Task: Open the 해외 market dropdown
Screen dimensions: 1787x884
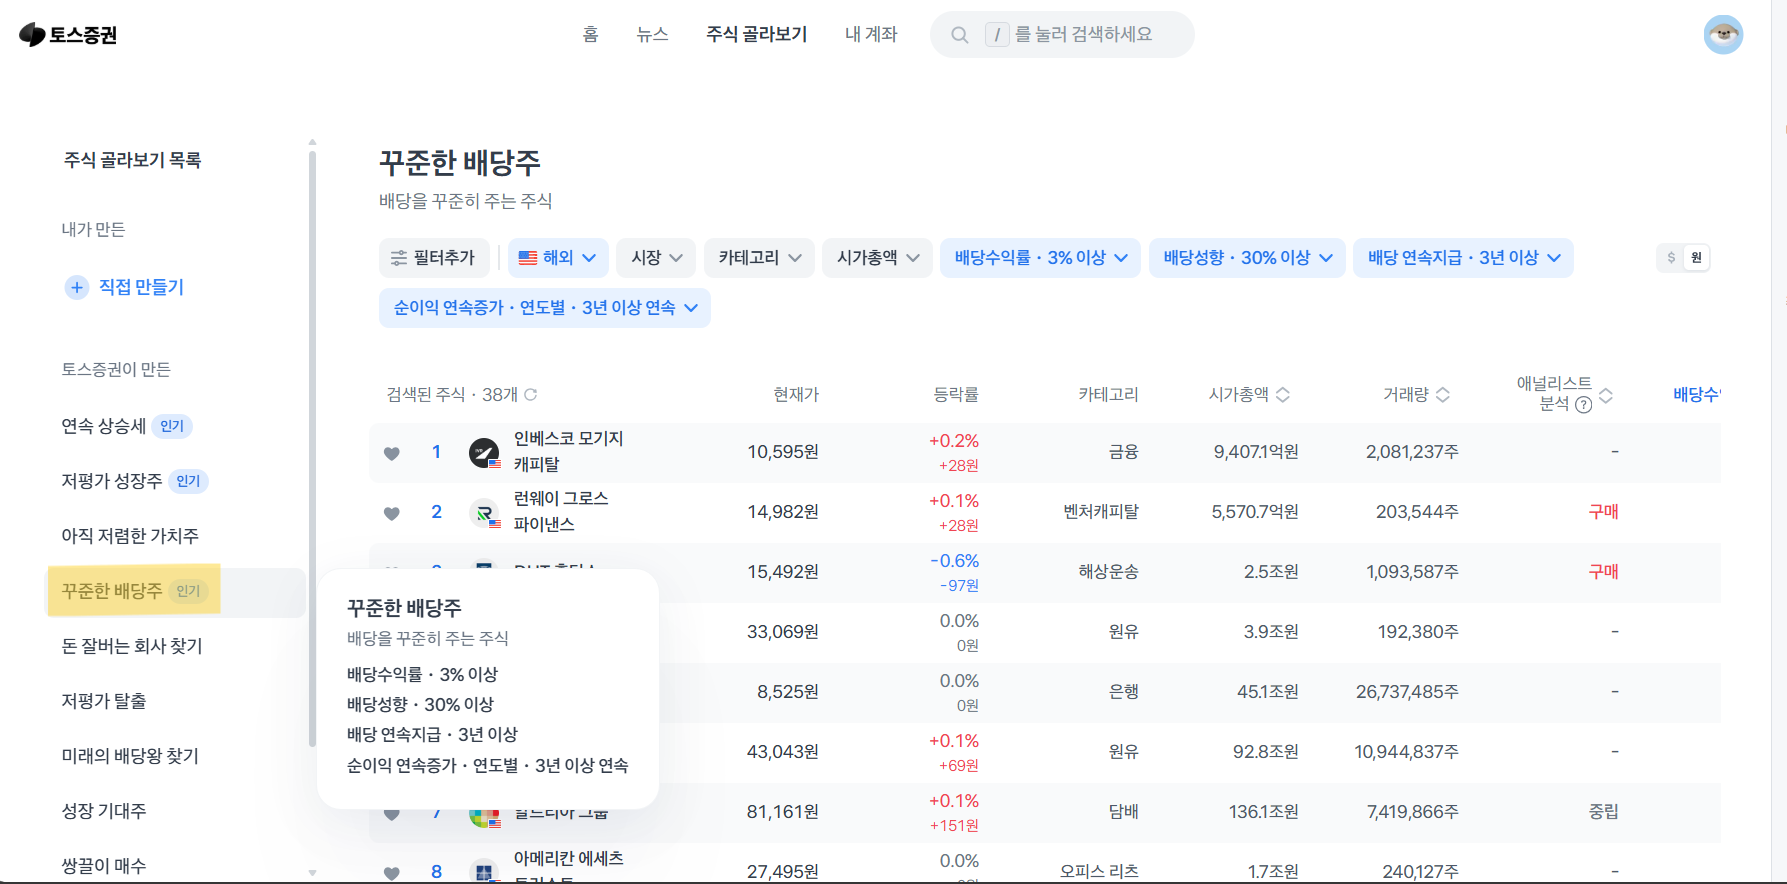Action: click(557, 258)
